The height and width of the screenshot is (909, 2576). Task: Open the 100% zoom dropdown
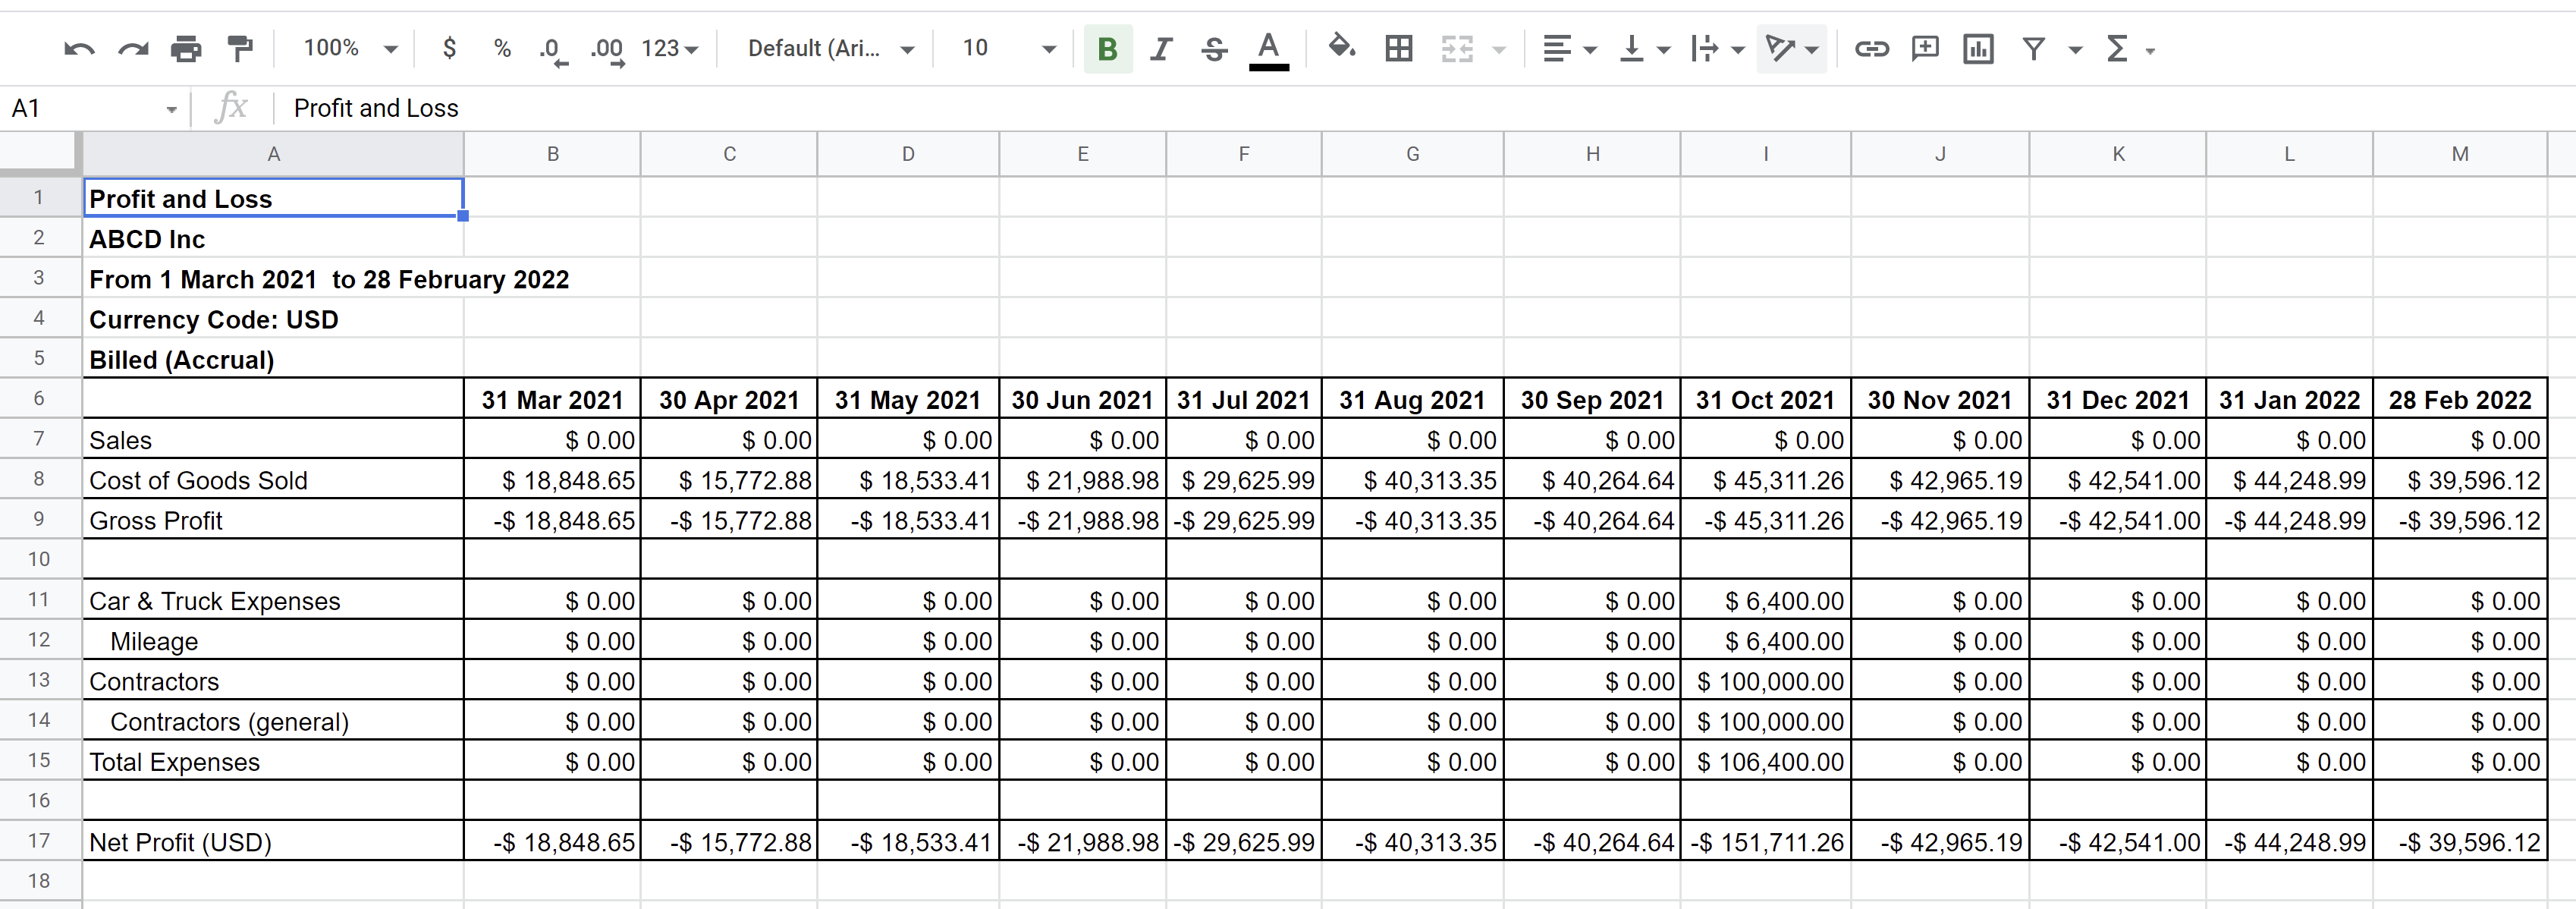350,48
